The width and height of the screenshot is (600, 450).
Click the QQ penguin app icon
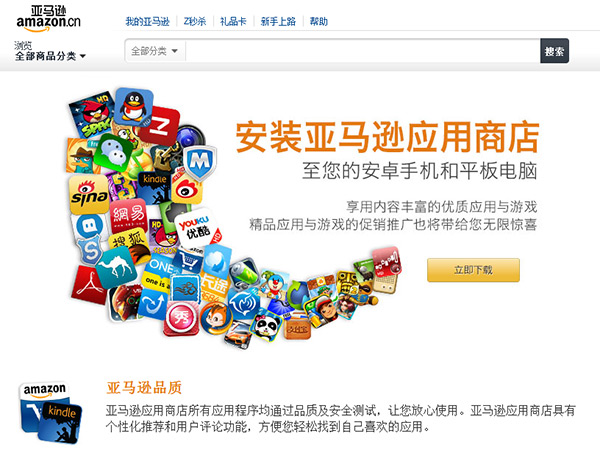pos(134,106)
